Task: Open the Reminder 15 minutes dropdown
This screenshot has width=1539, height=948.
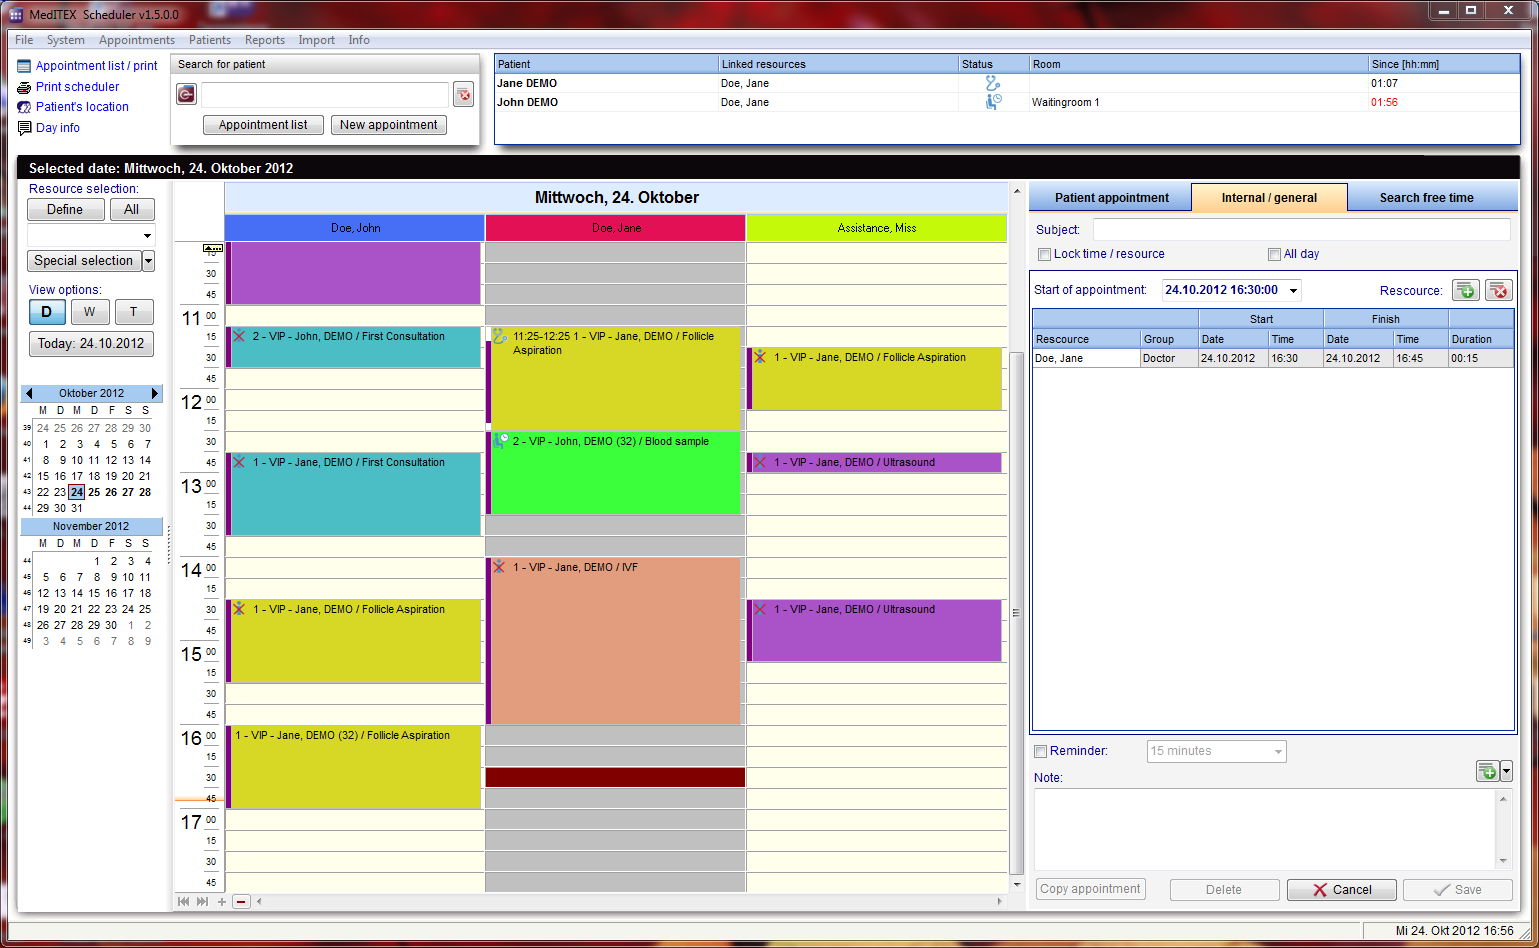Action: (x=1279, y=751)
